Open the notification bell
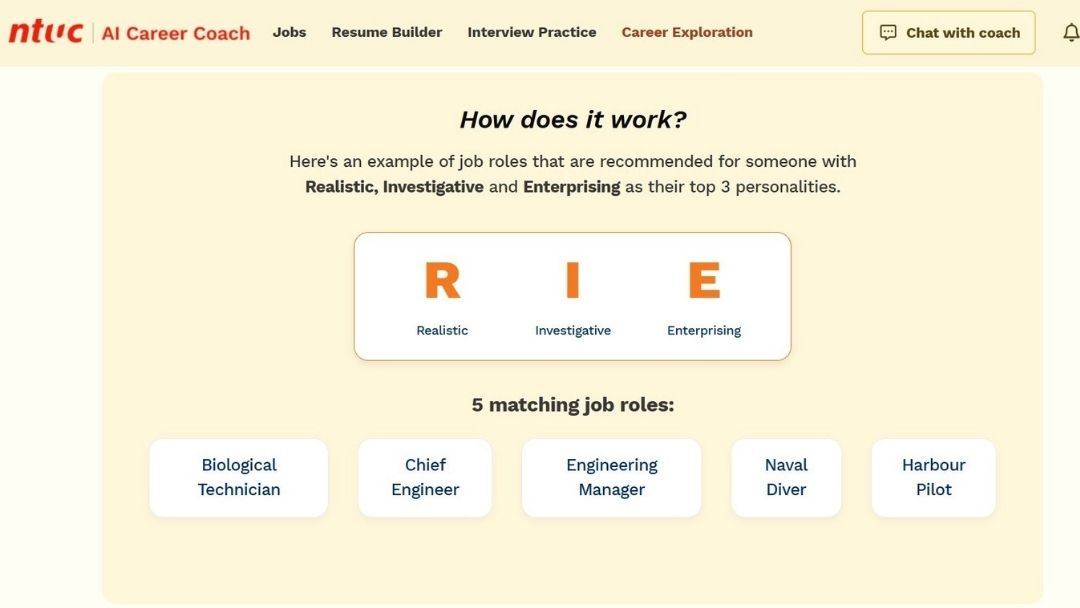 [x=1072, y=31]
